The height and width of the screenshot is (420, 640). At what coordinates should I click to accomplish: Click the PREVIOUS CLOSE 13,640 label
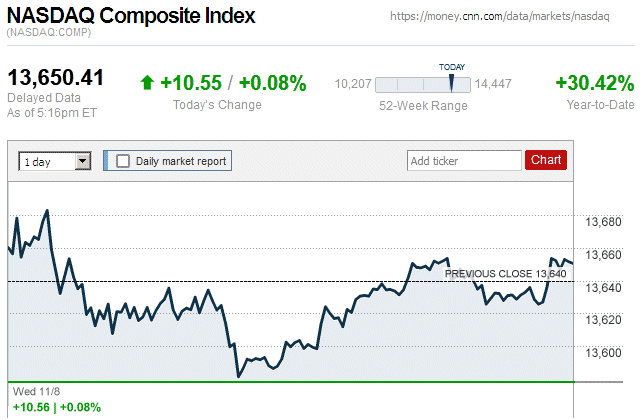tap(505, 272)
